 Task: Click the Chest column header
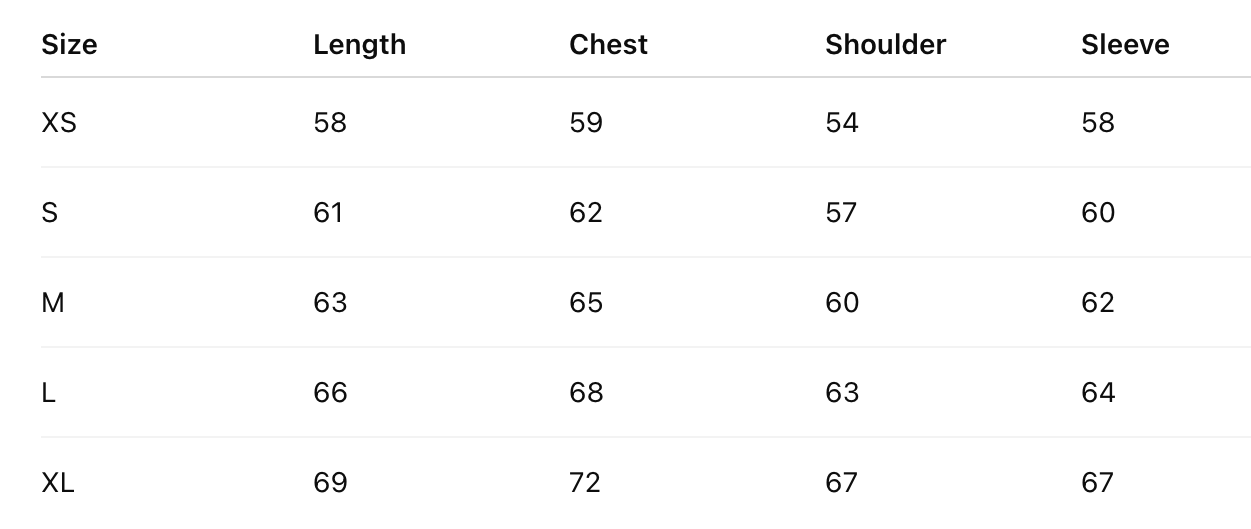click(x=608, y=45)
